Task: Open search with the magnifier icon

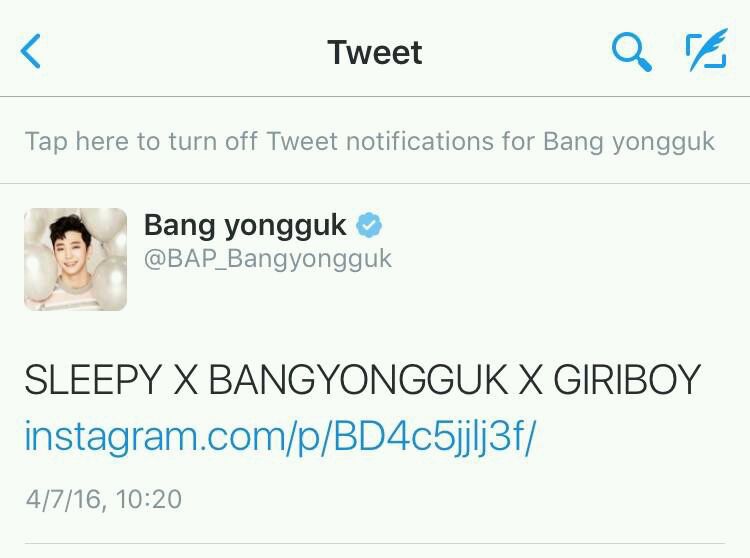Action: (x=631, y=52)
